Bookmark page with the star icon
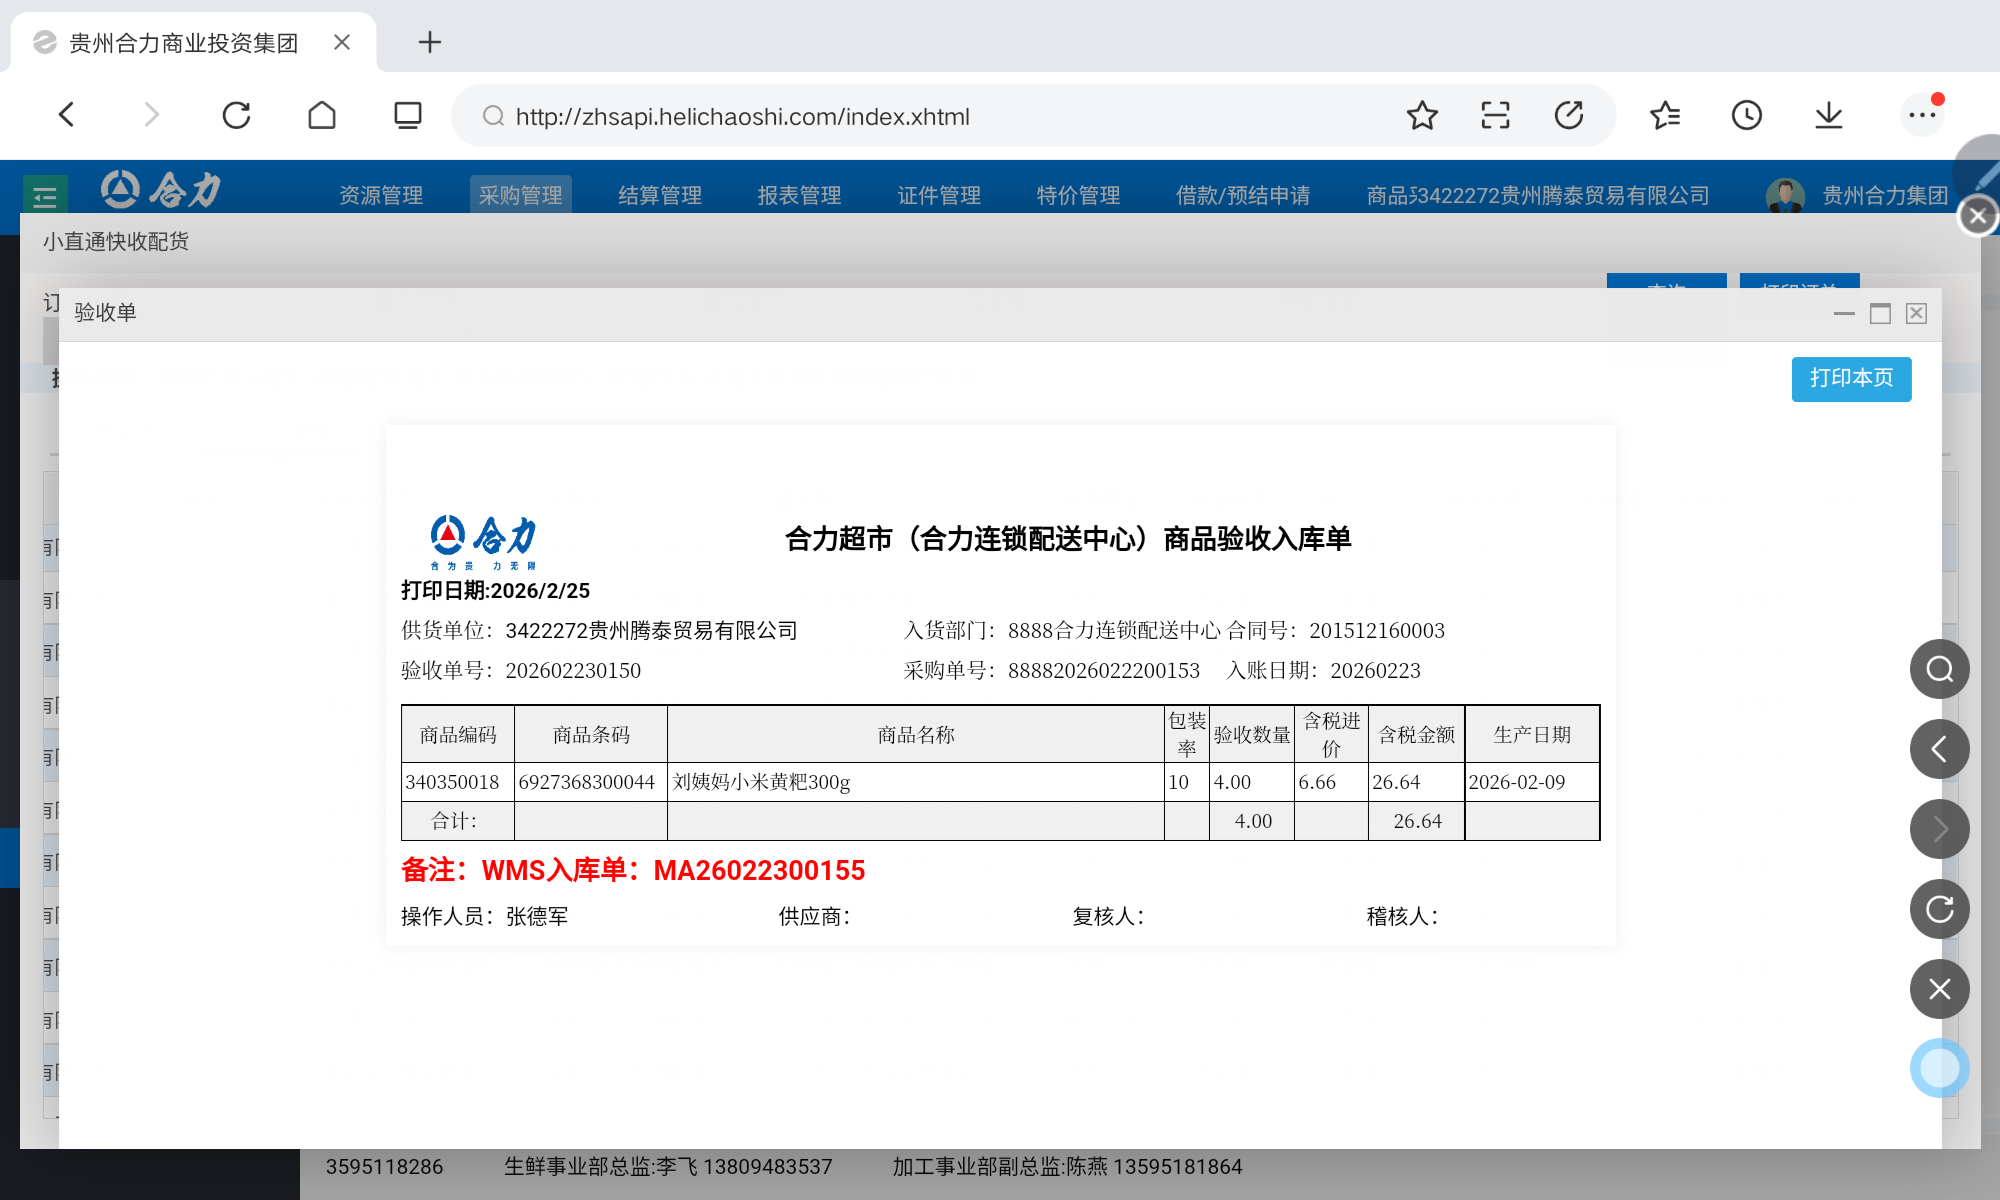Image resolution: width=2000 pixels, height=1200 pixels. click(1422, 116)
